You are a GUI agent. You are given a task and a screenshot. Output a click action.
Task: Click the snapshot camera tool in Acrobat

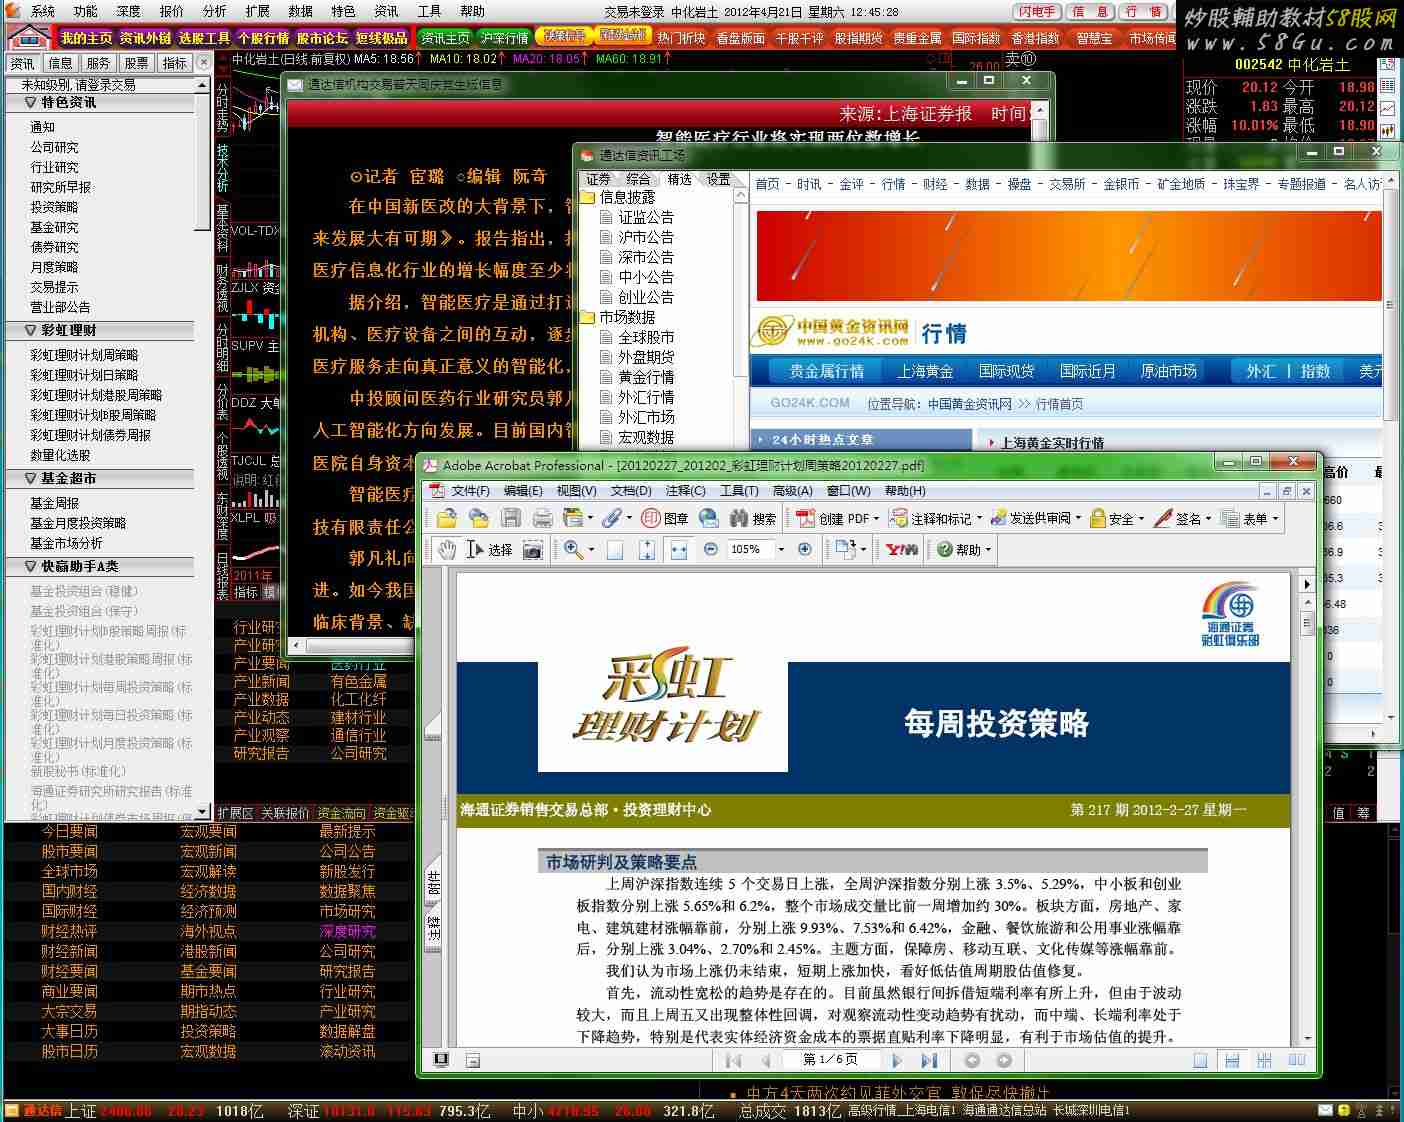point(533,549)
